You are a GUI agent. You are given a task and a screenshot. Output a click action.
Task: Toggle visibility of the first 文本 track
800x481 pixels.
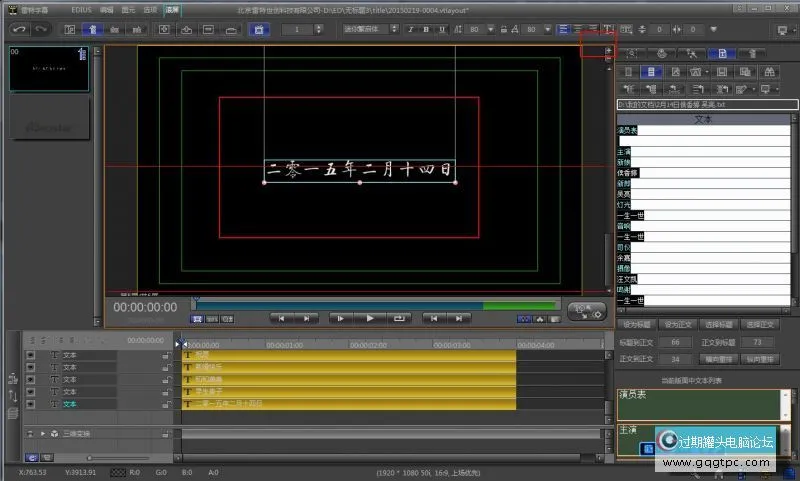click(30, 355)
